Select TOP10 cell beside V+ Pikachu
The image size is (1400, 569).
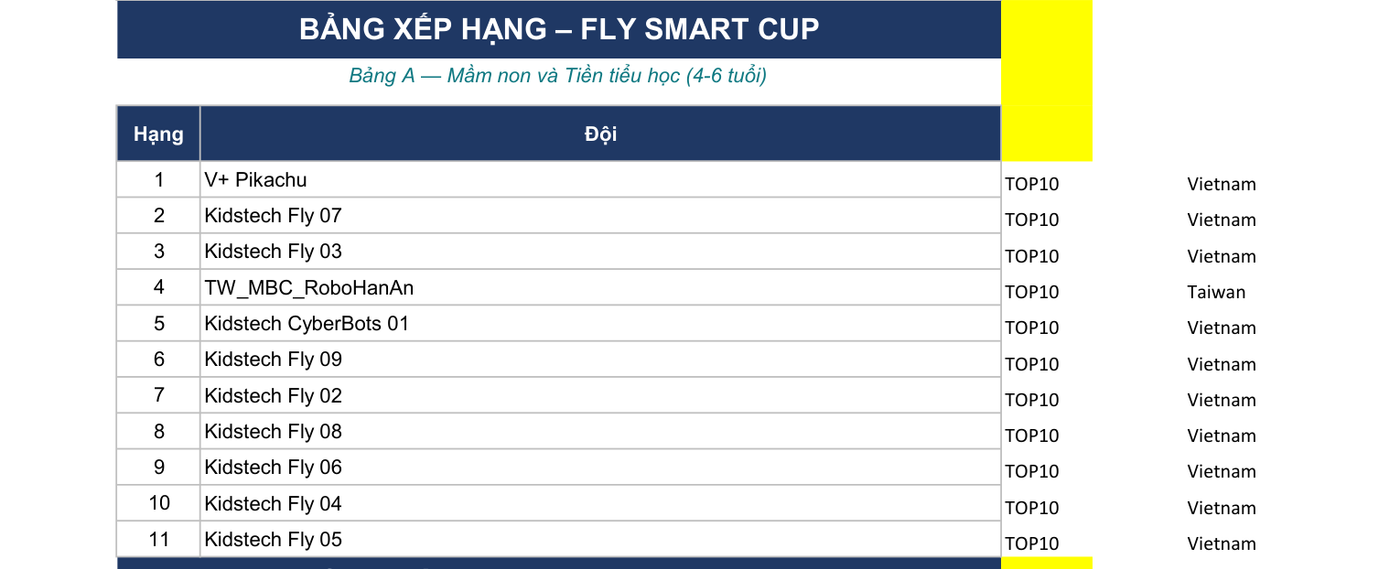click(x=1032, y=184)
